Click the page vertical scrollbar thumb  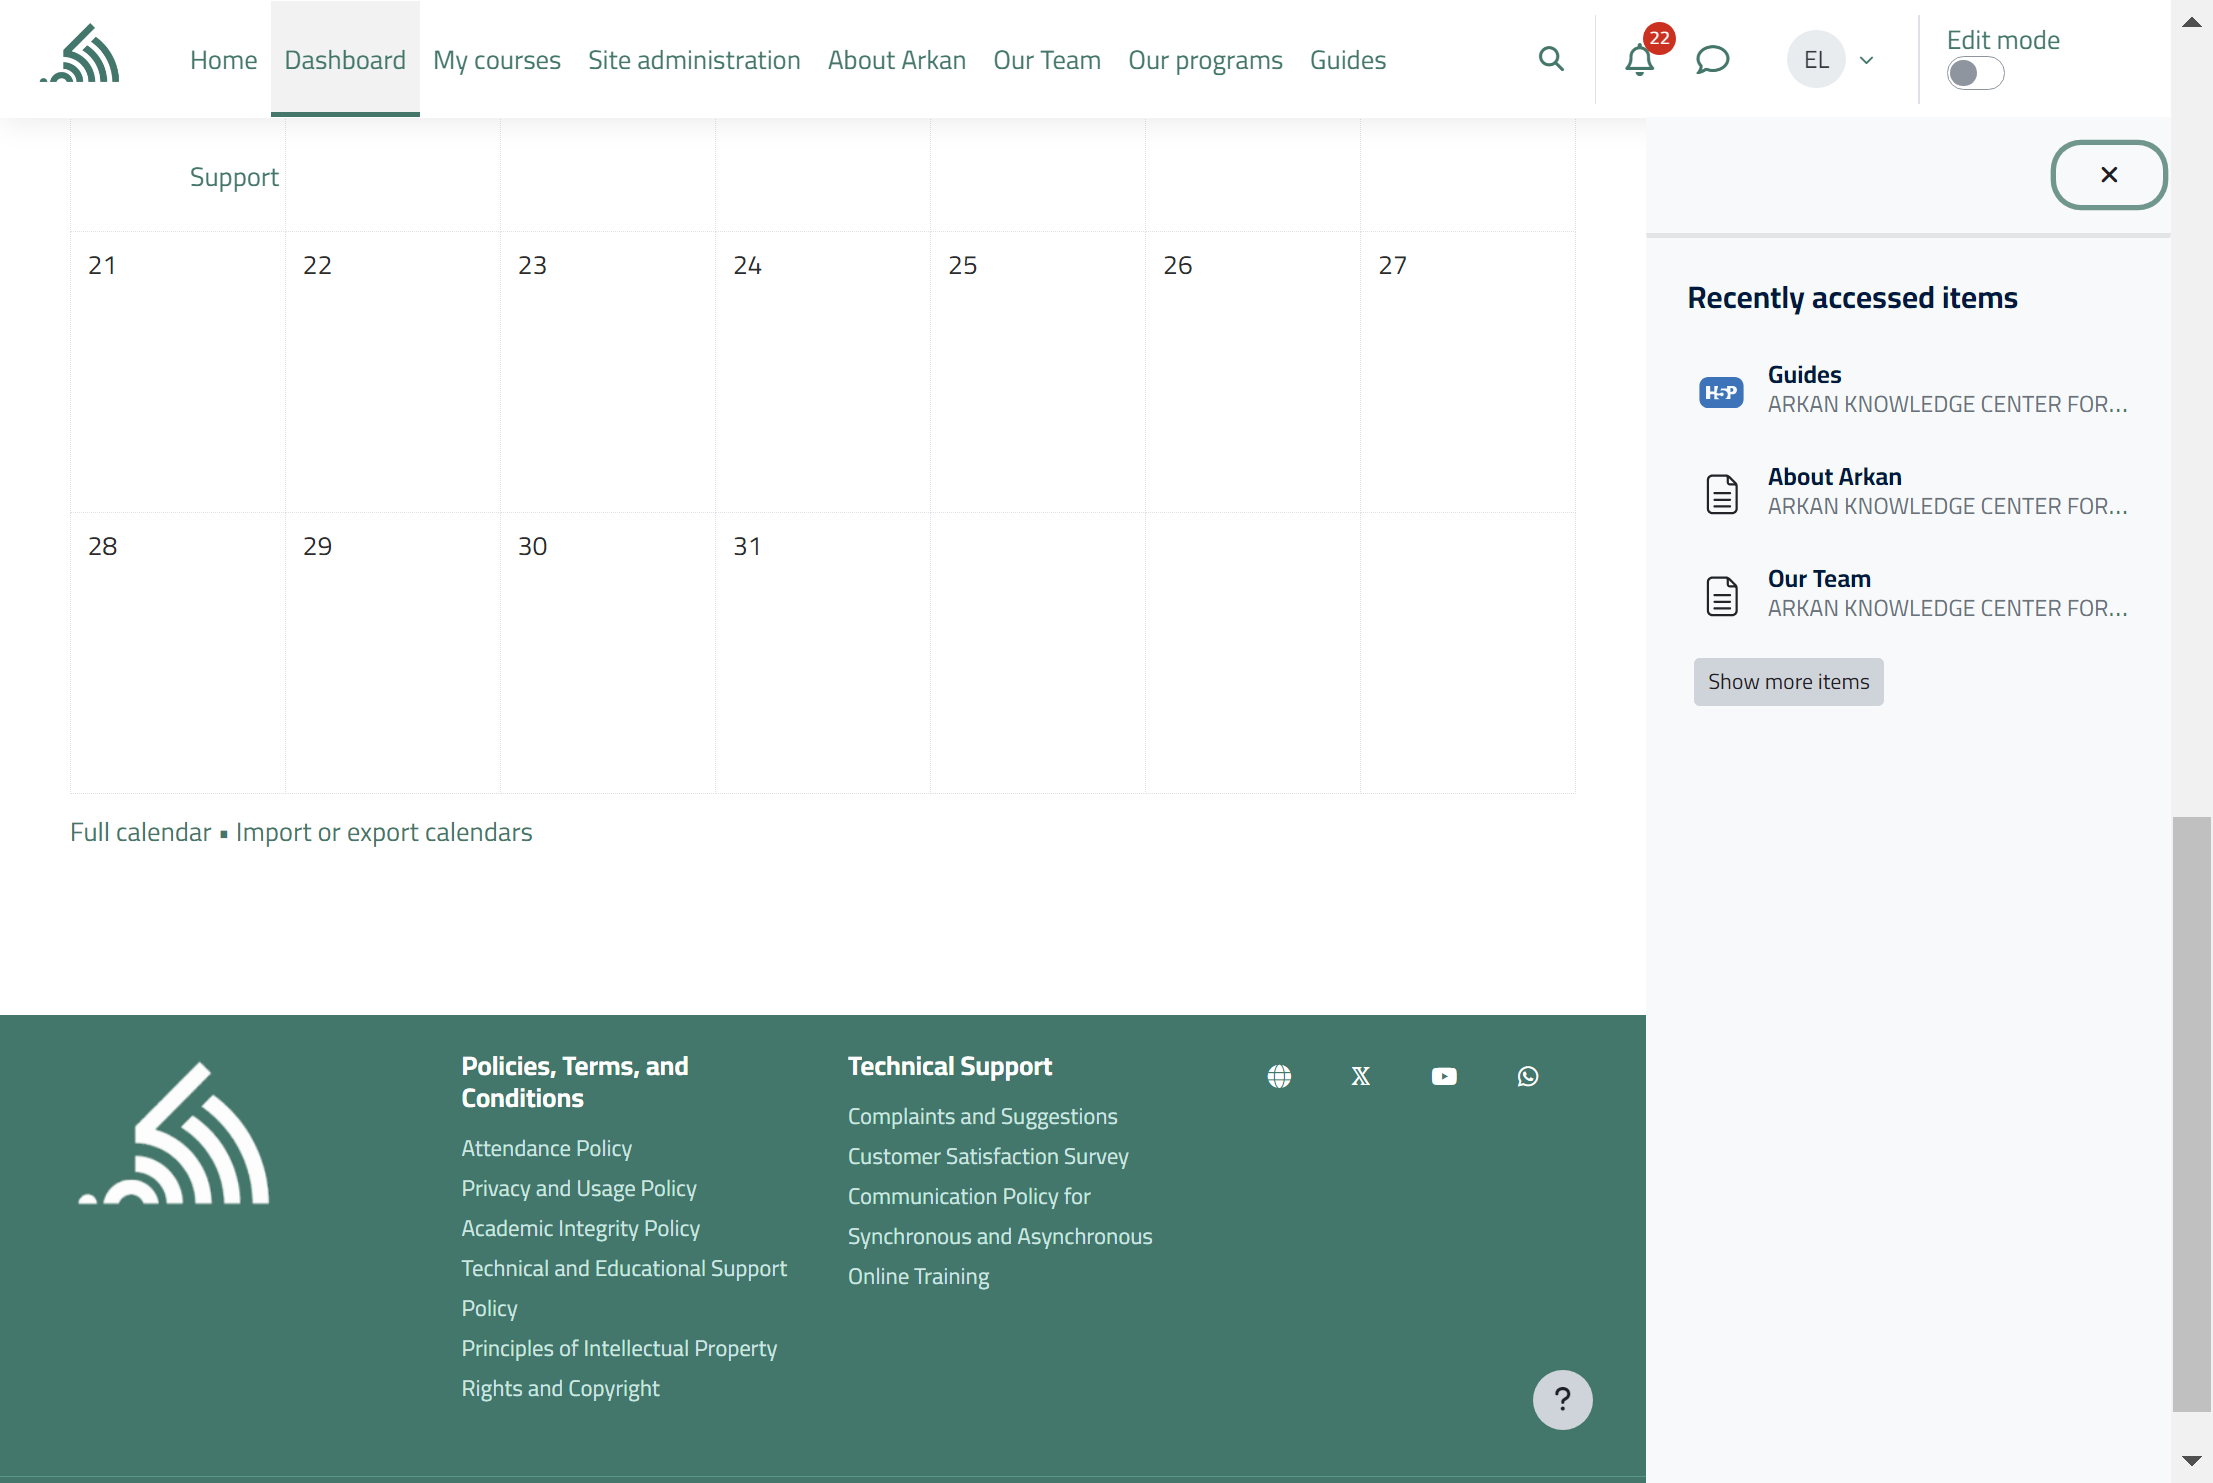click(x=2192, y=1114)
